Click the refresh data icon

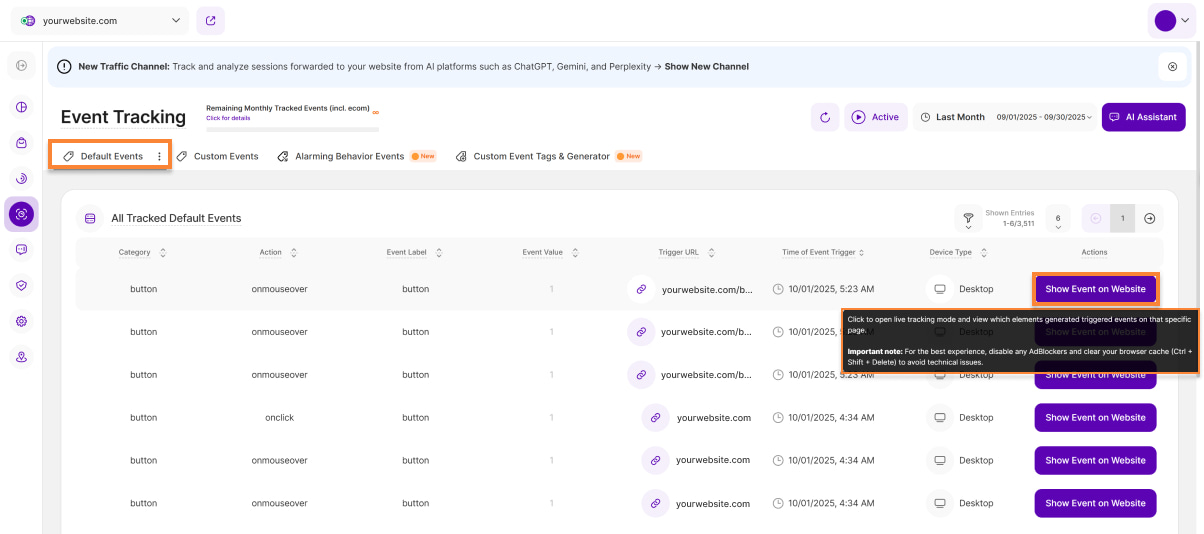point(825,117)
